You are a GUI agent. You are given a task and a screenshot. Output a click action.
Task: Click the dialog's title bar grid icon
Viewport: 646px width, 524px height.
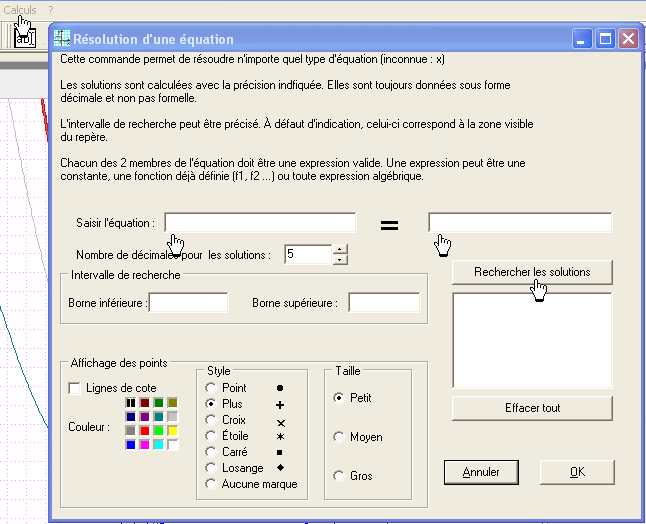(x=62, y=40)
